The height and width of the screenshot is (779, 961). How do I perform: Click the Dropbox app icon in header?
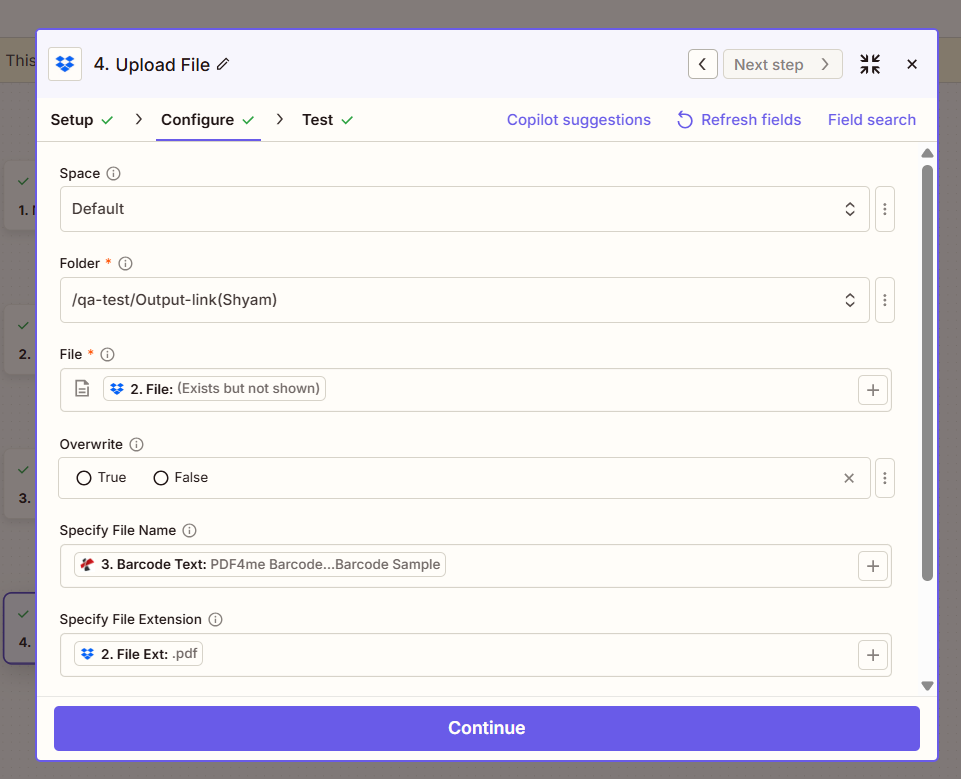point(65,65)
